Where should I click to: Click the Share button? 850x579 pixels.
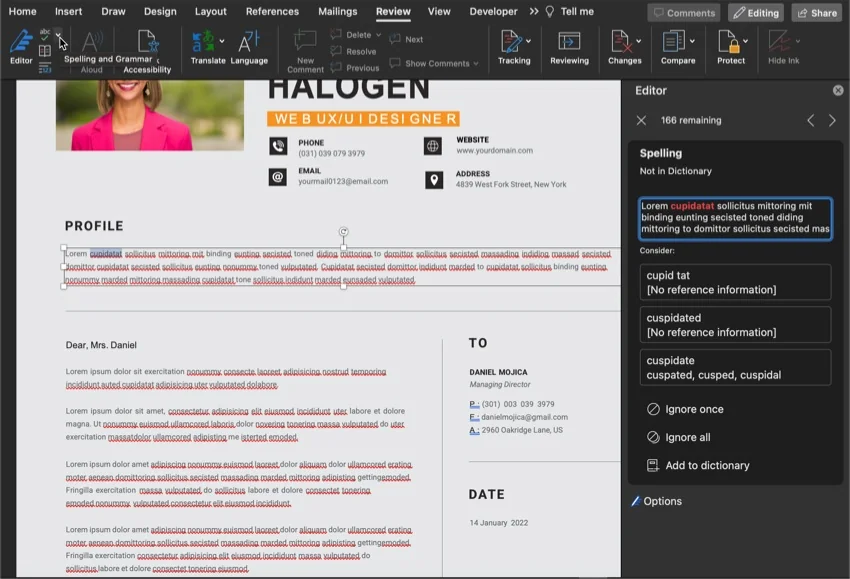[x=817, y=12]
